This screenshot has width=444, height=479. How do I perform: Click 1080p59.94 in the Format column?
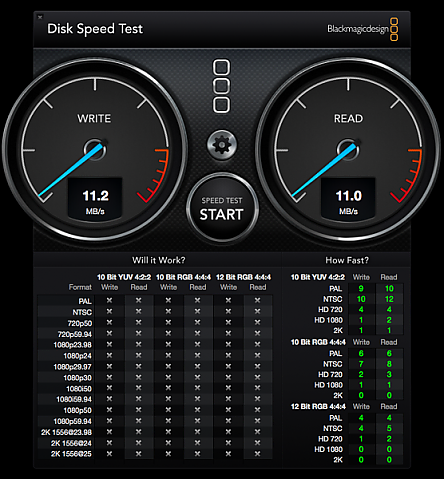[x=72, y=421]
